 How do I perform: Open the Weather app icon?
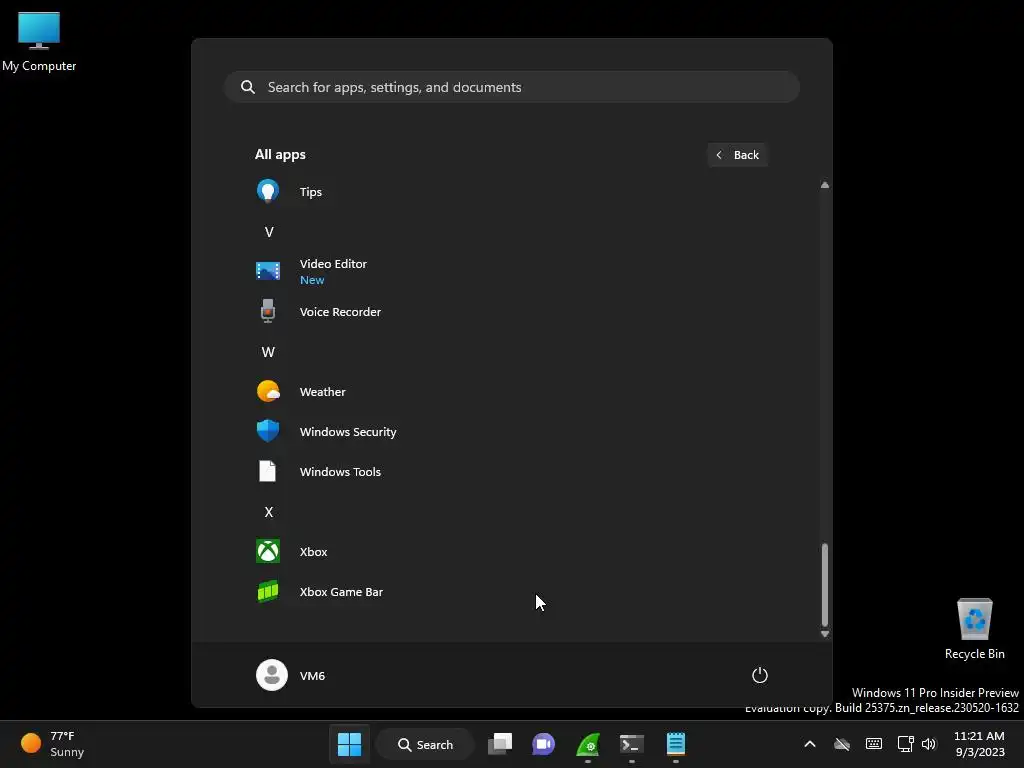[x=268, y=391]
